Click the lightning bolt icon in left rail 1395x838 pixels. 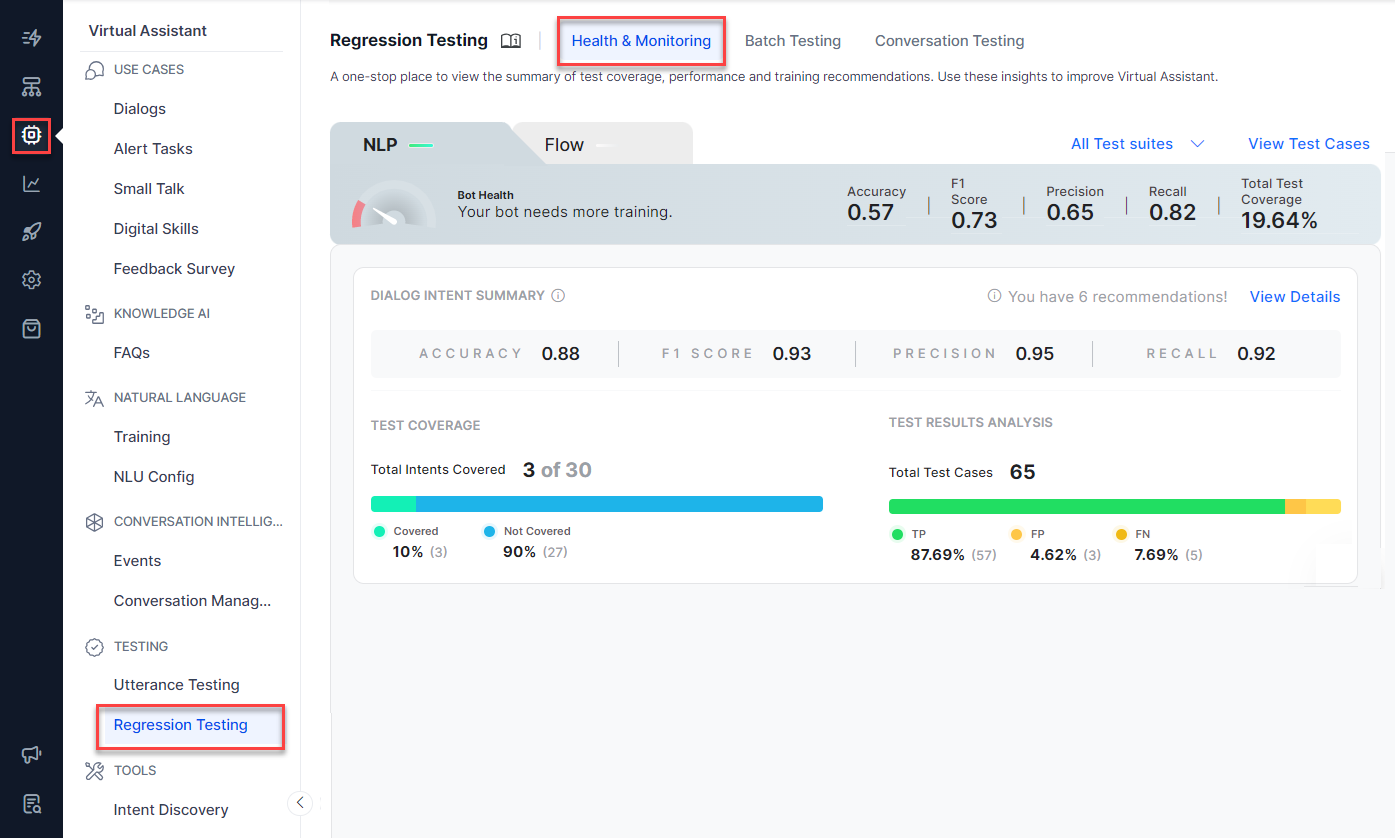tap(31, 38)
